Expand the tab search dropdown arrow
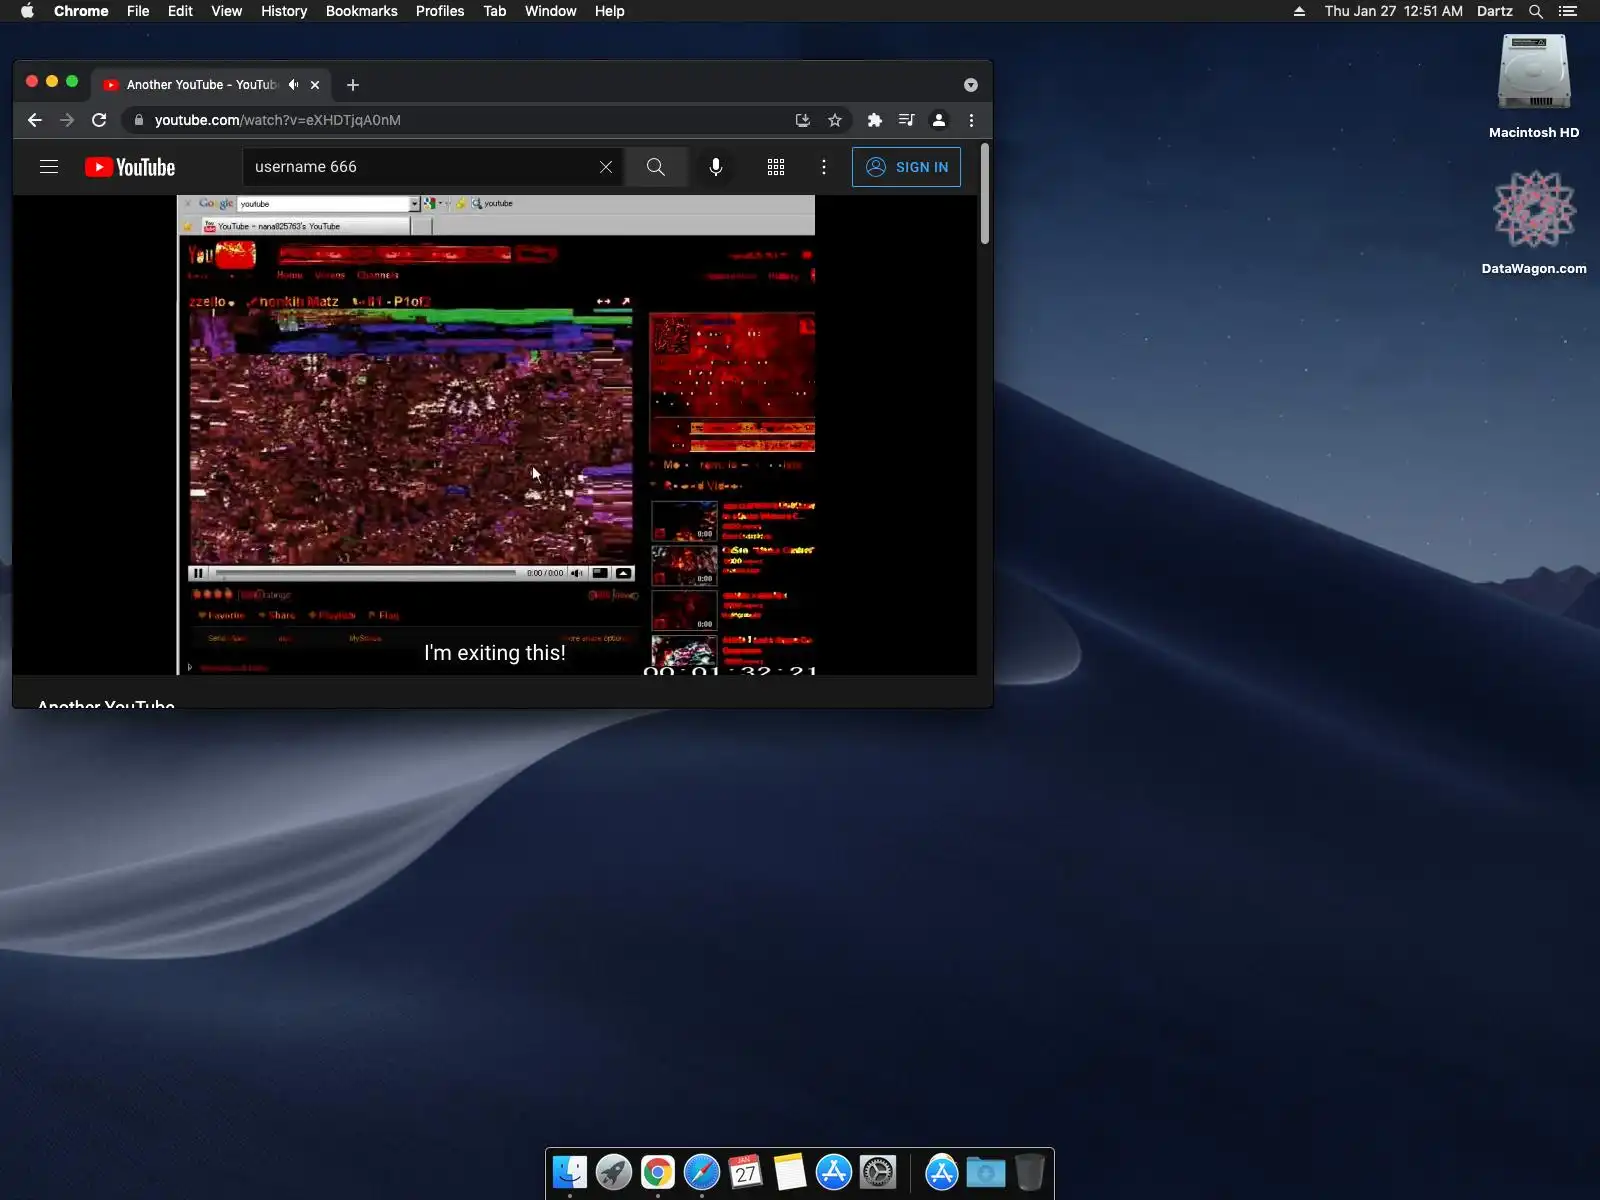Viewport: 1600px width, 1200px height. click(x=970, y=85)
